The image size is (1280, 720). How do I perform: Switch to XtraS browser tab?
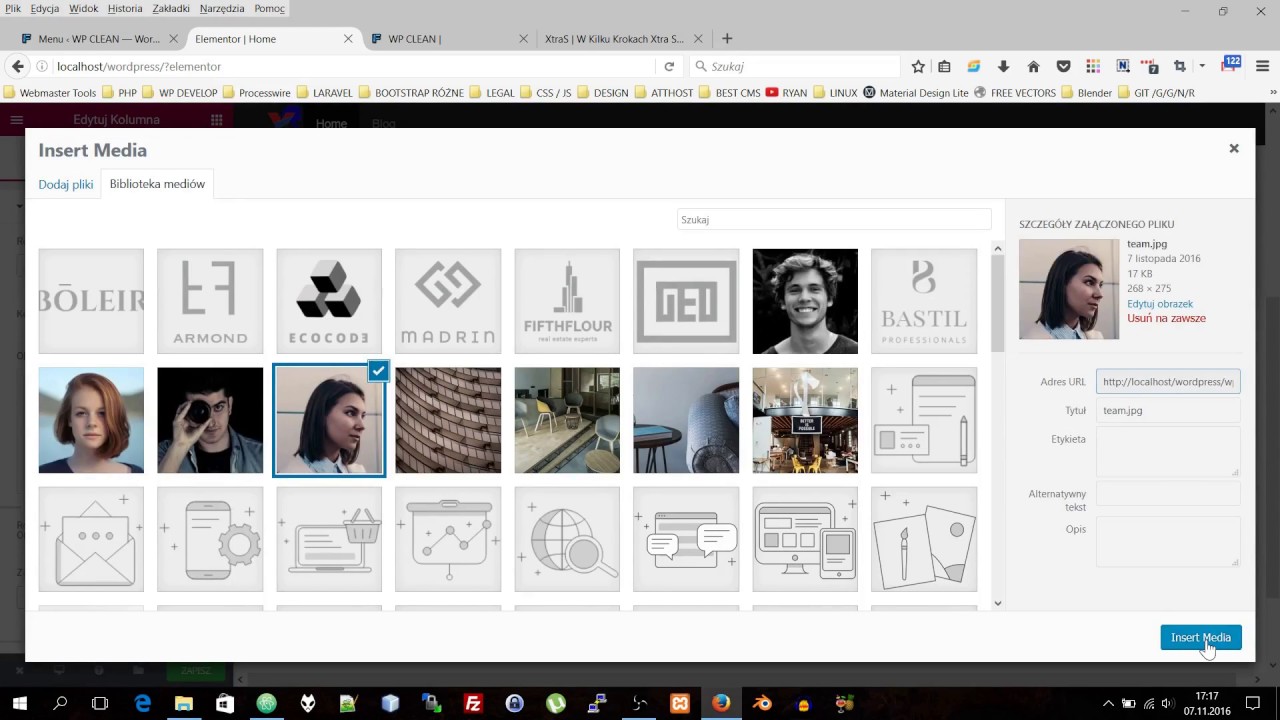coord(614,39)
